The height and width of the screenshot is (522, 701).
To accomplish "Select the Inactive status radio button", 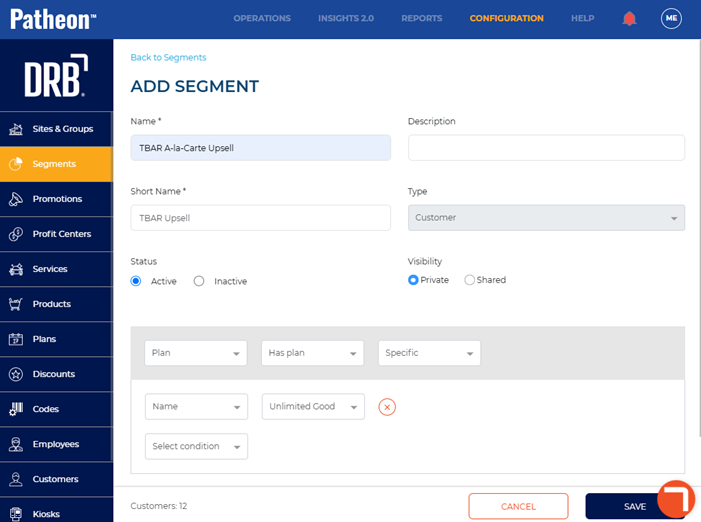I will [x=199, y=281].
